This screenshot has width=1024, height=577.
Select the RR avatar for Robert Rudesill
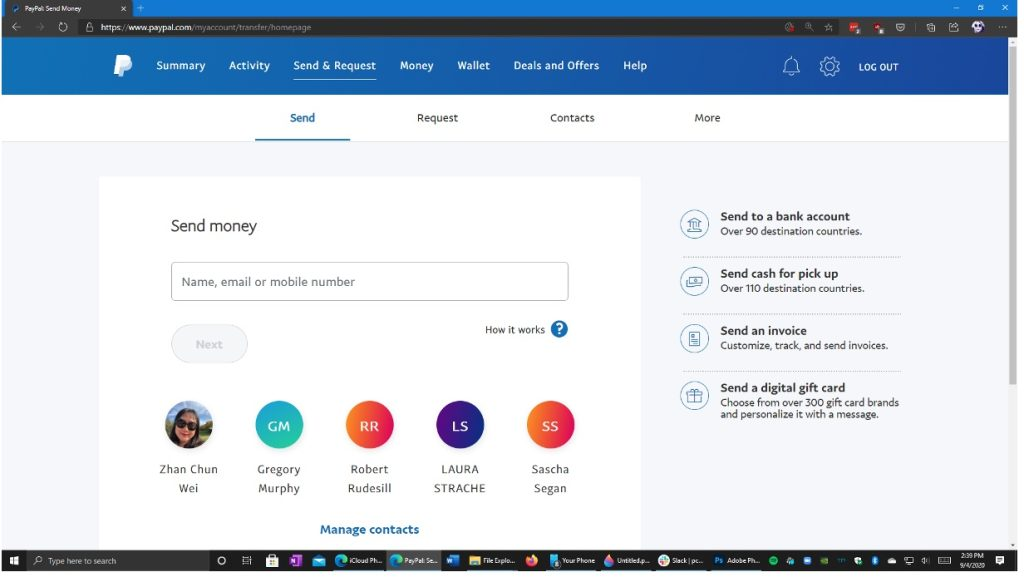(370, 425)
